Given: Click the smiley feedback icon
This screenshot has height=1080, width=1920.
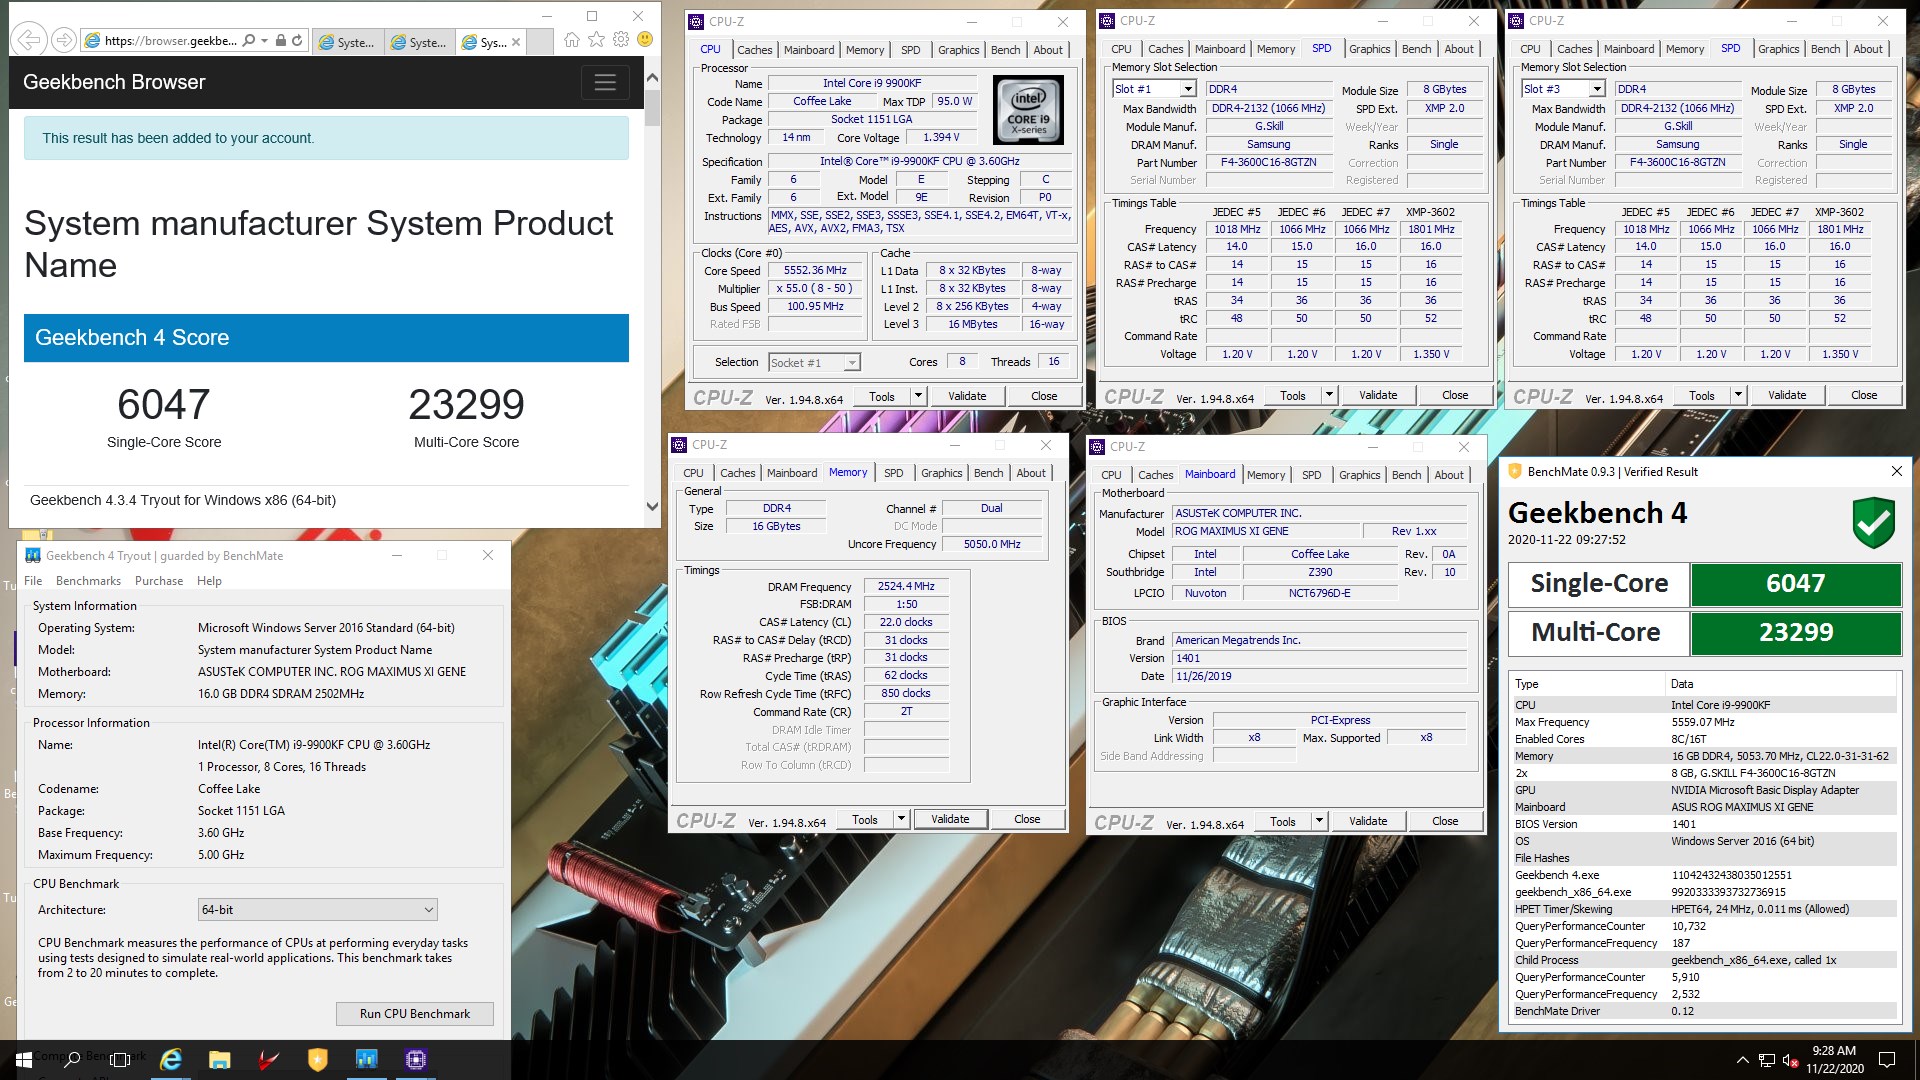Looking at the screenshot, I should click(645, 40).
